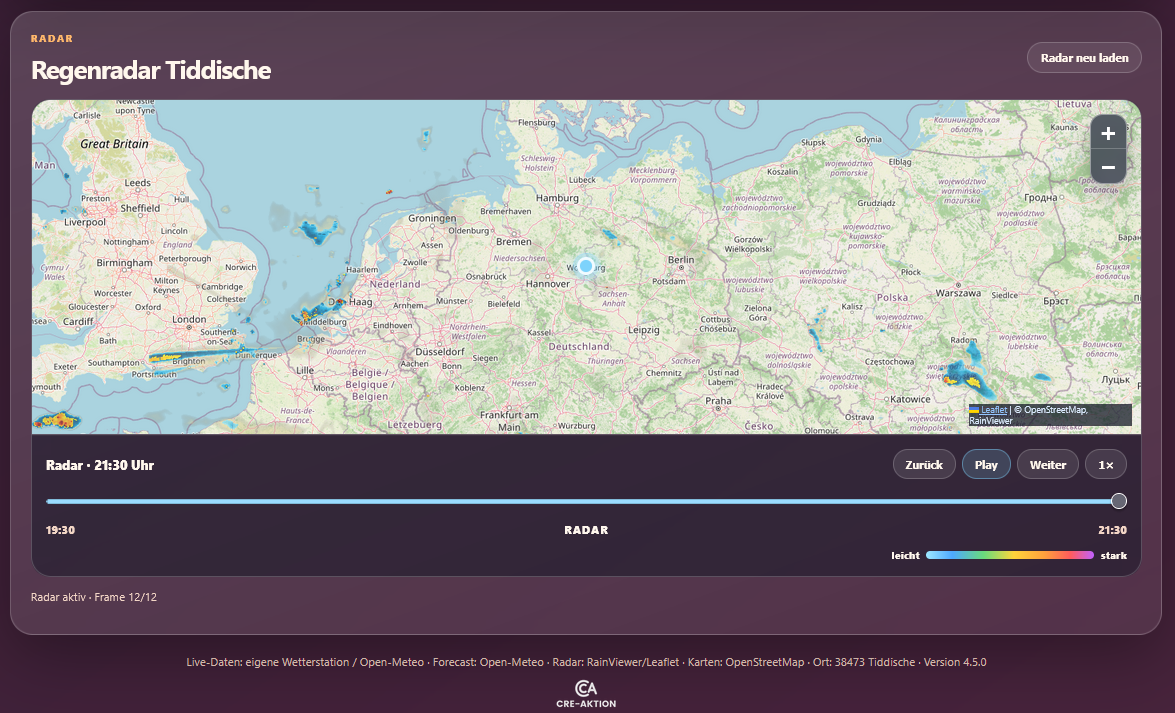Click the Praha label on the map
The height and width of the screenshot is (713, 1175).
pos(718,400)
